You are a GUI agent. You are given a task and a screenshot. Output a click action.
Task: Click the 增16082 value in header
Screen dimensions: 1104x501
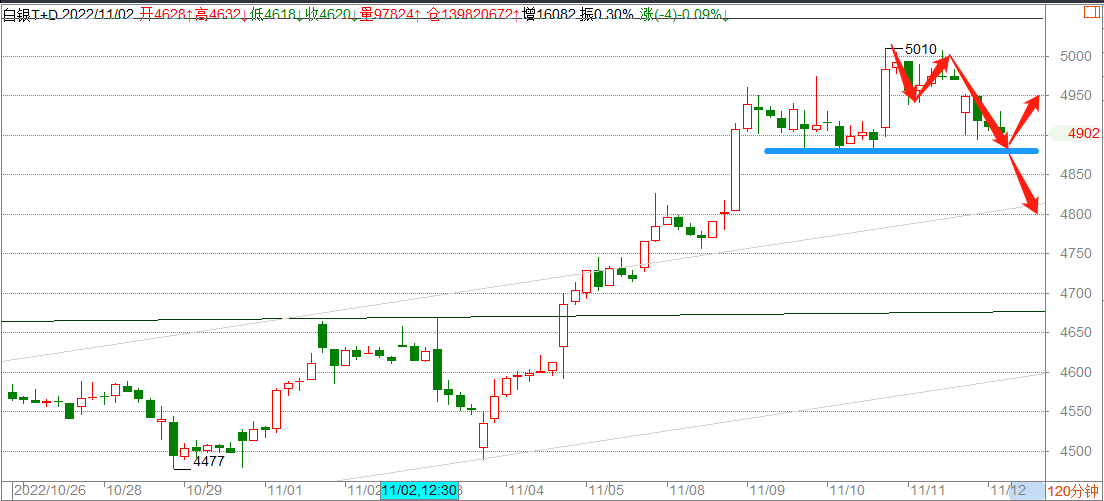pyautogui.click(x=549, y=14)
